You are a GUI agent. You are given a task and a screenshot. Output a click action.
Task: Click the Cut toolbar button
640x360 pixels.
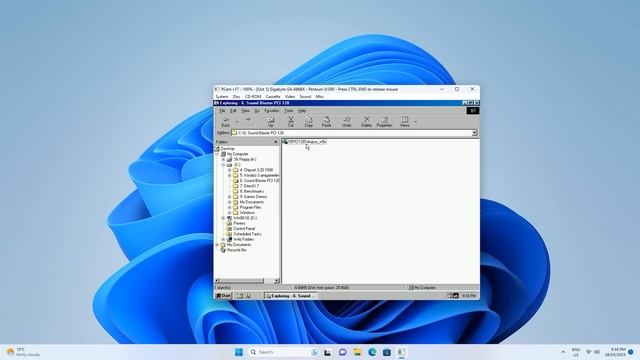(291, 122)
